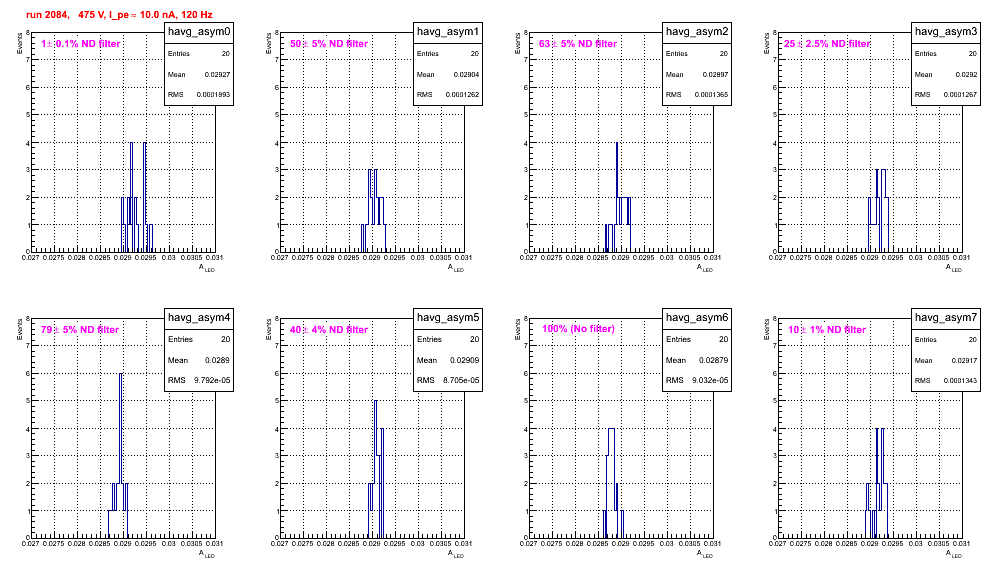This screenshot has width=996, height=572.
Task: Click RMS value 0.0001343 in havg_asym7
Action: (x=960, y=381)
